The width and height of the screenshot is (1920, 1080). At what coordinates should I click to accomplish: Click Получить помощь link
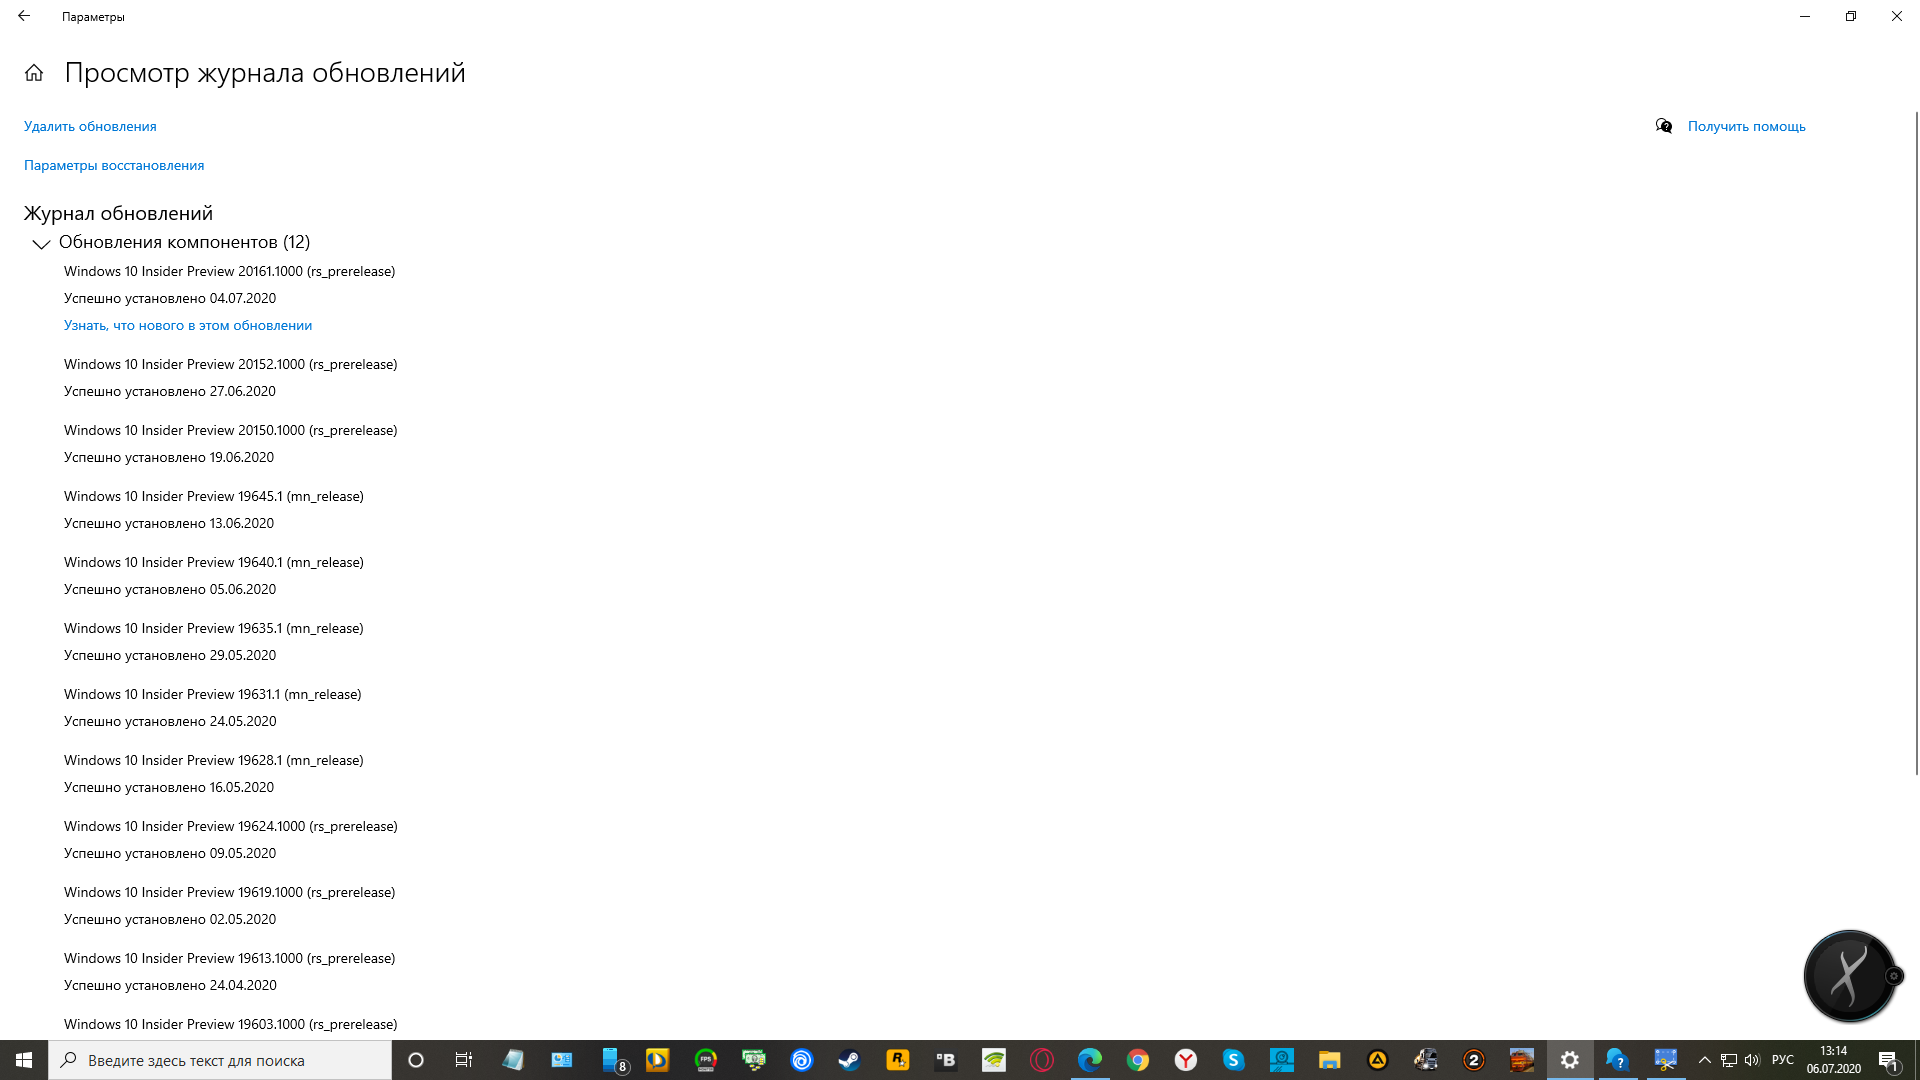point(1746,126)
